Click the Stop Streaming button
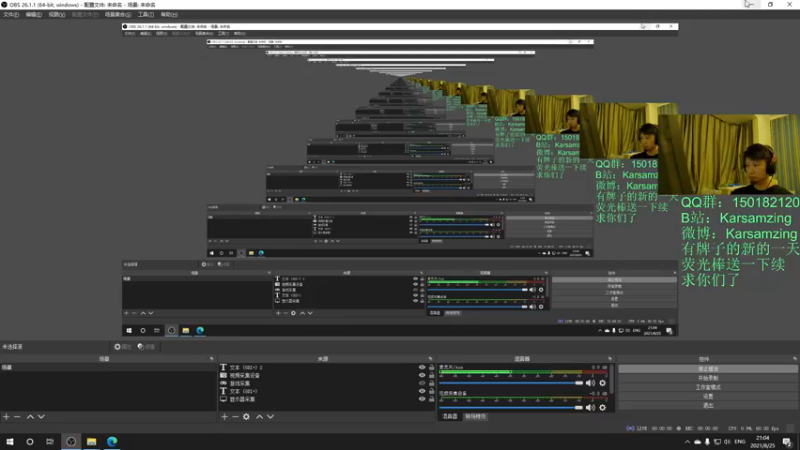 point(708,369)
